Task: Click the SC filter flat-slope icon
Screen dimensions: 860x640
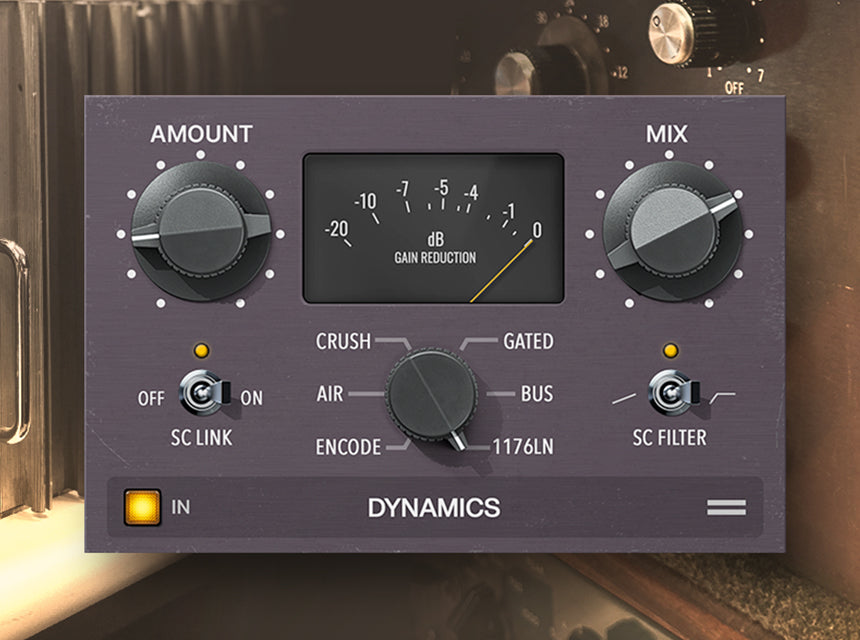Action: coord(624,399)
